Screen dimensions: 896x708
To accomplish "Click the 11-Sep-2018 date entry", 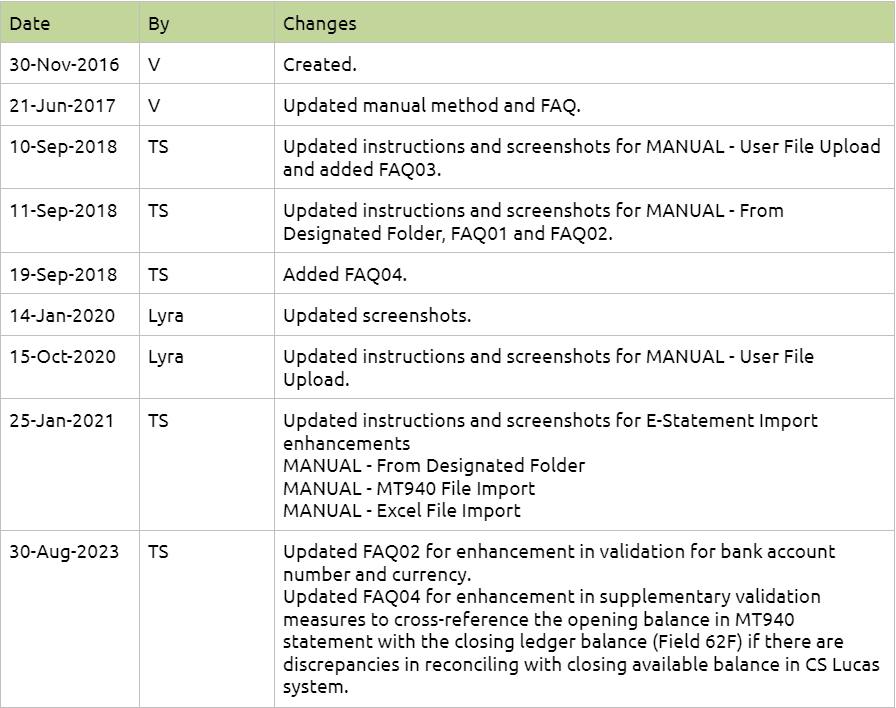I will click(63, 211).
